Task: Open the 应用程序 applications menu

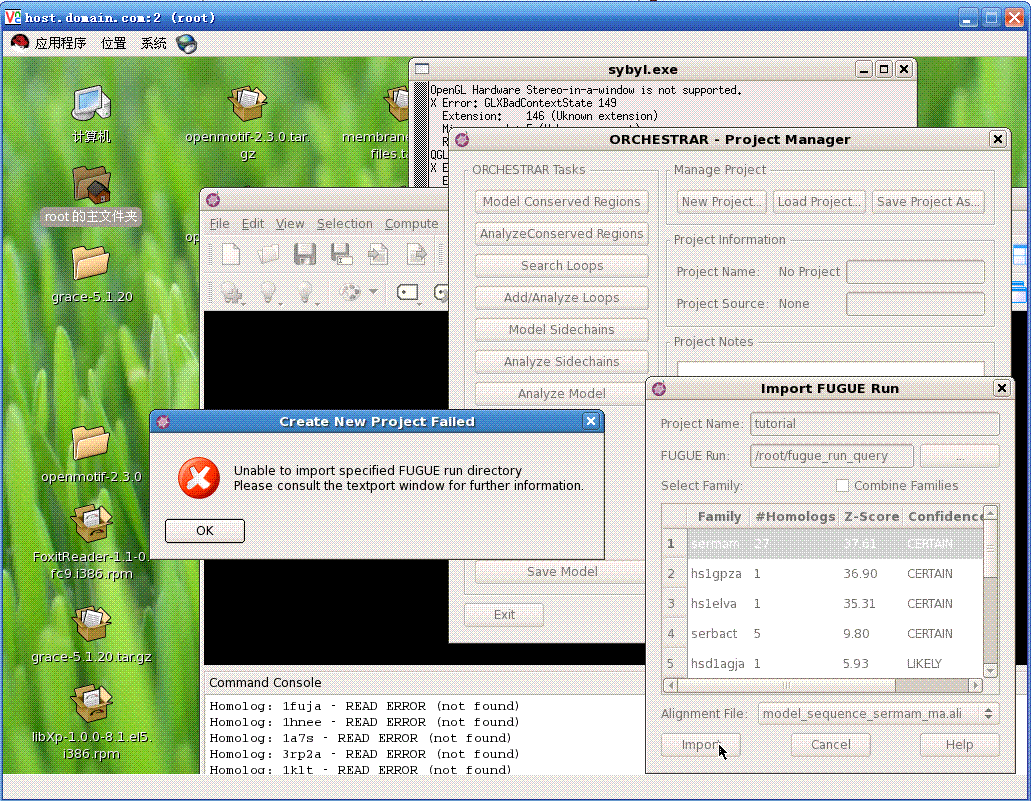Action: coord(60,43)
